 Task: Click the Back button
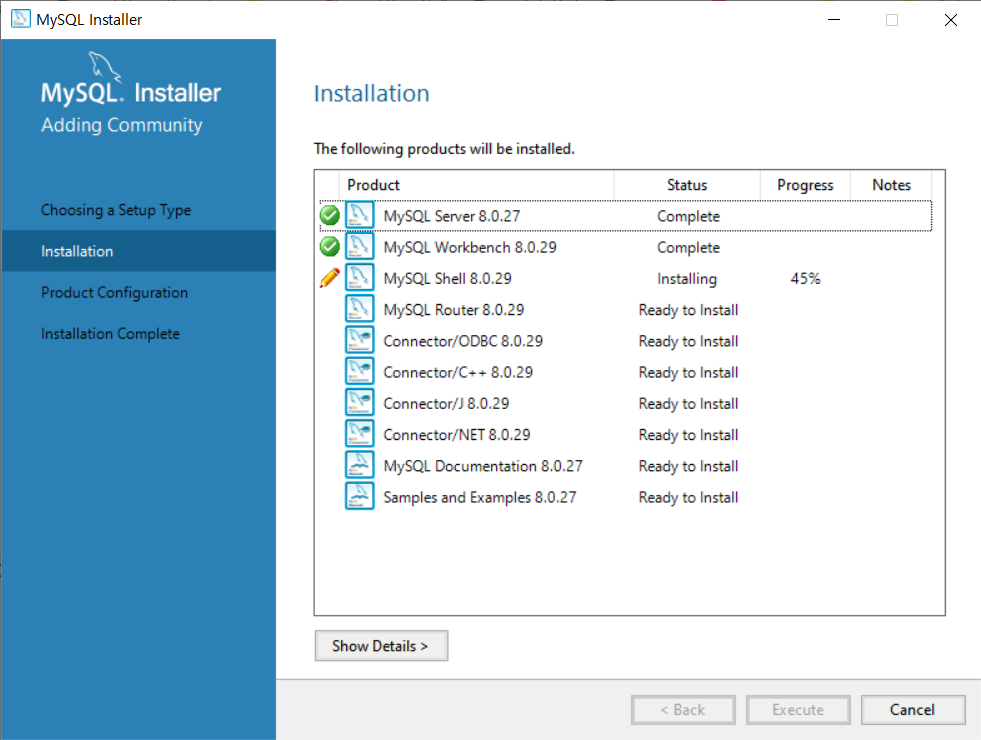(x=683, y=710)
